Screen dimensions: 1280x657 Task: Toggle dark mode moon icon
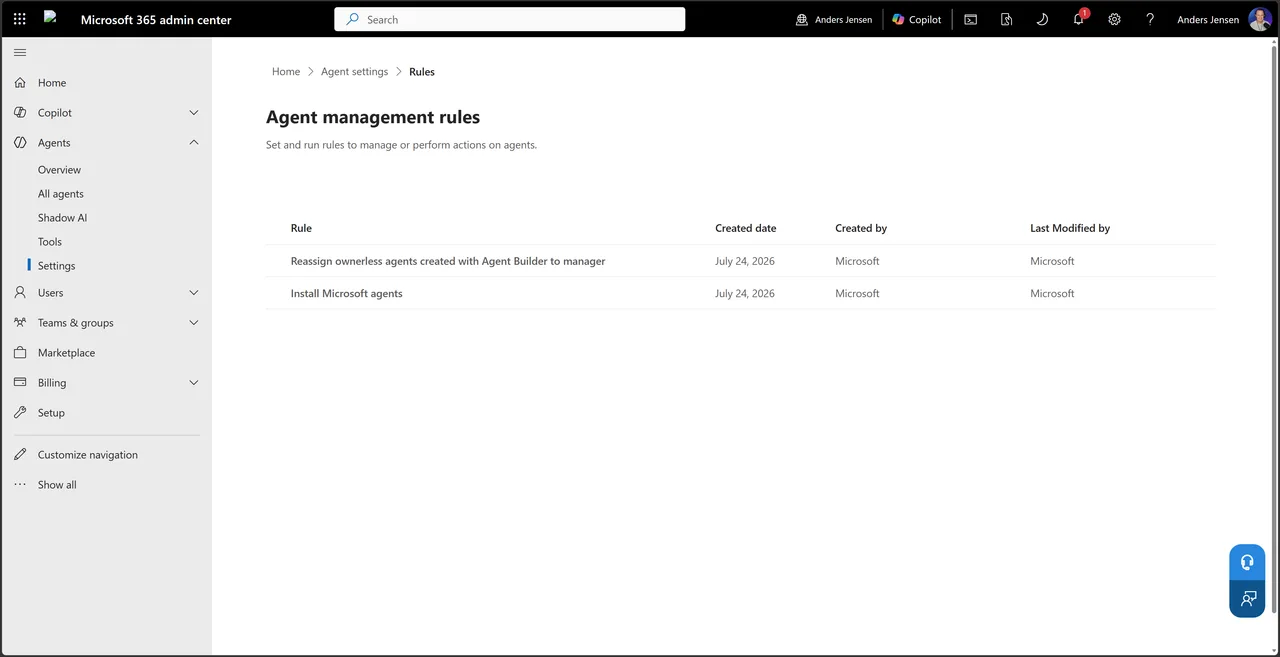point(1042,19)
